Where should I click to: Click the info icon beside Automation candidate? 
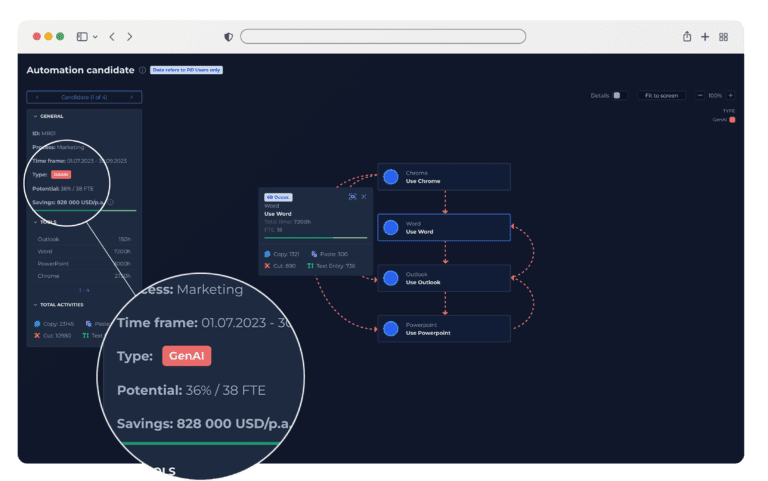[142, 70]
